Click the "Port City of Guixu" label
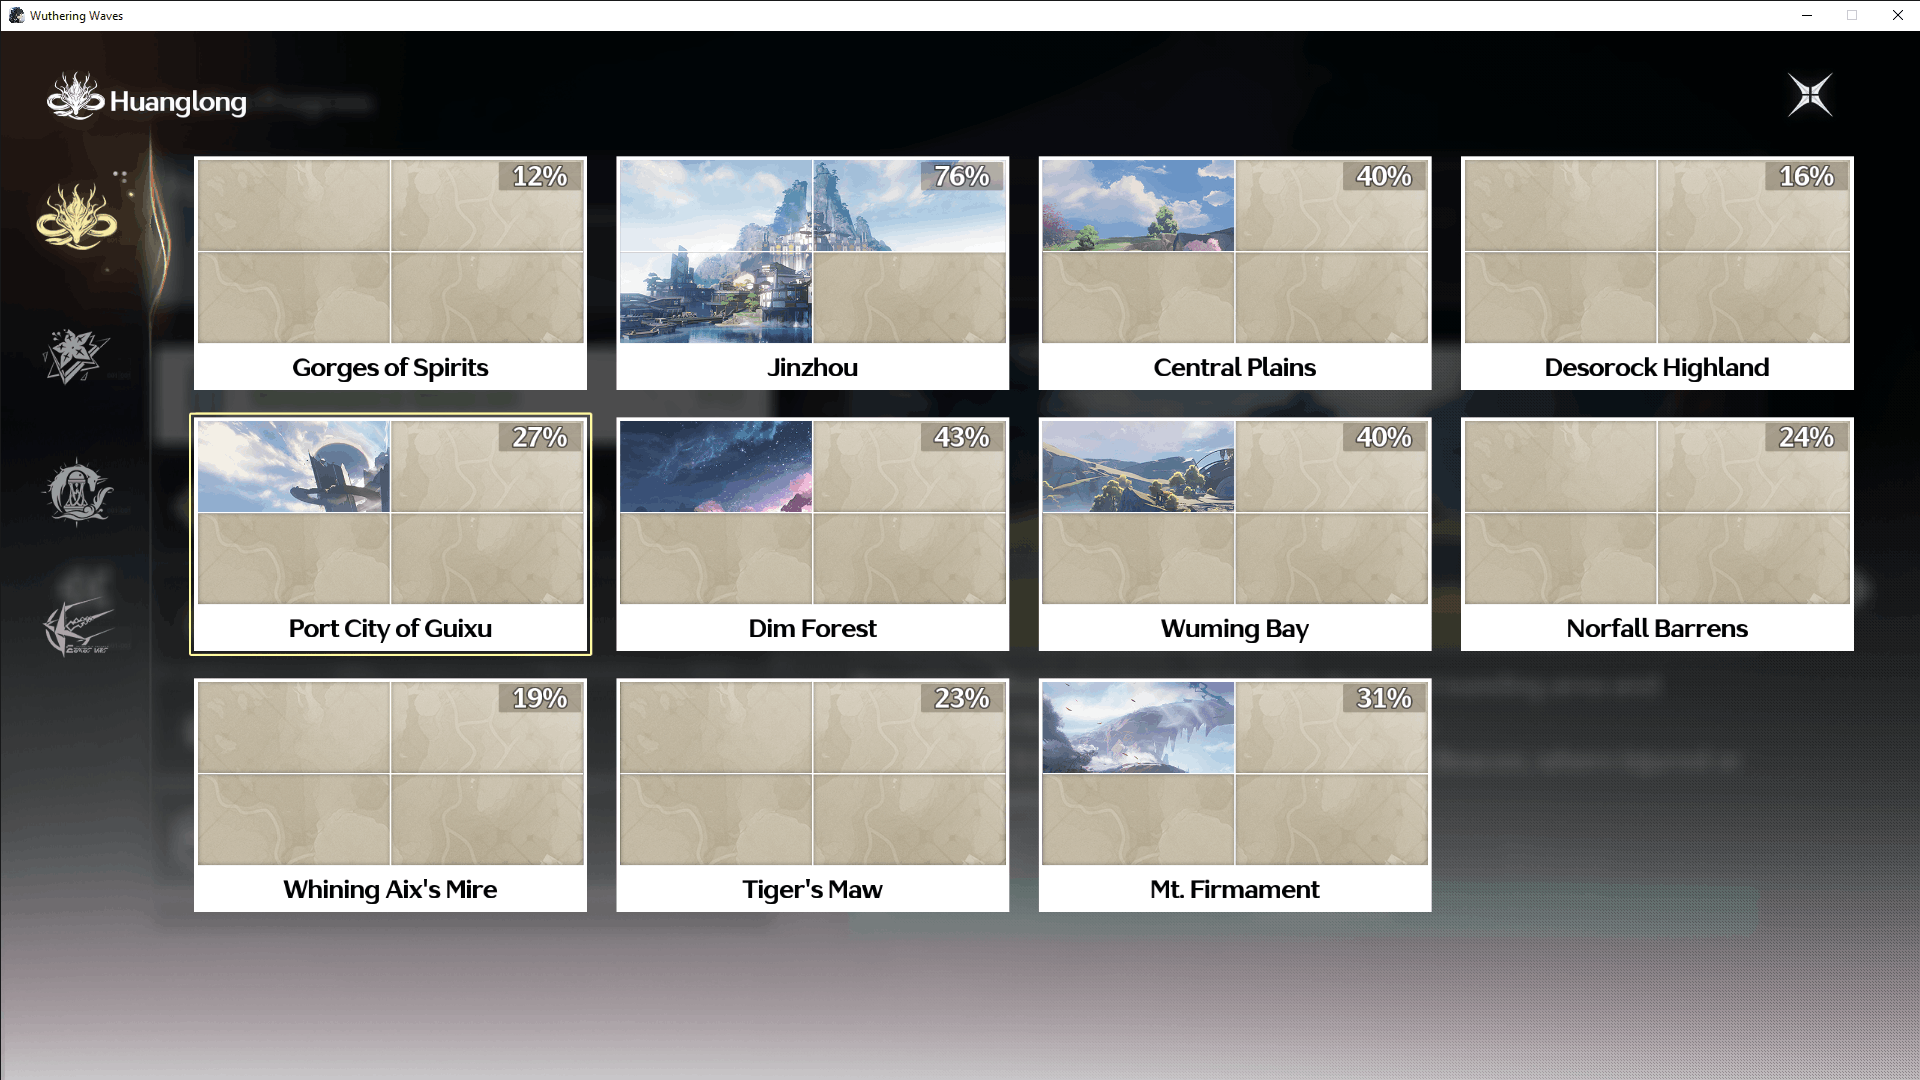Viewport: 1920px width, 1080px height. point(390,629)
